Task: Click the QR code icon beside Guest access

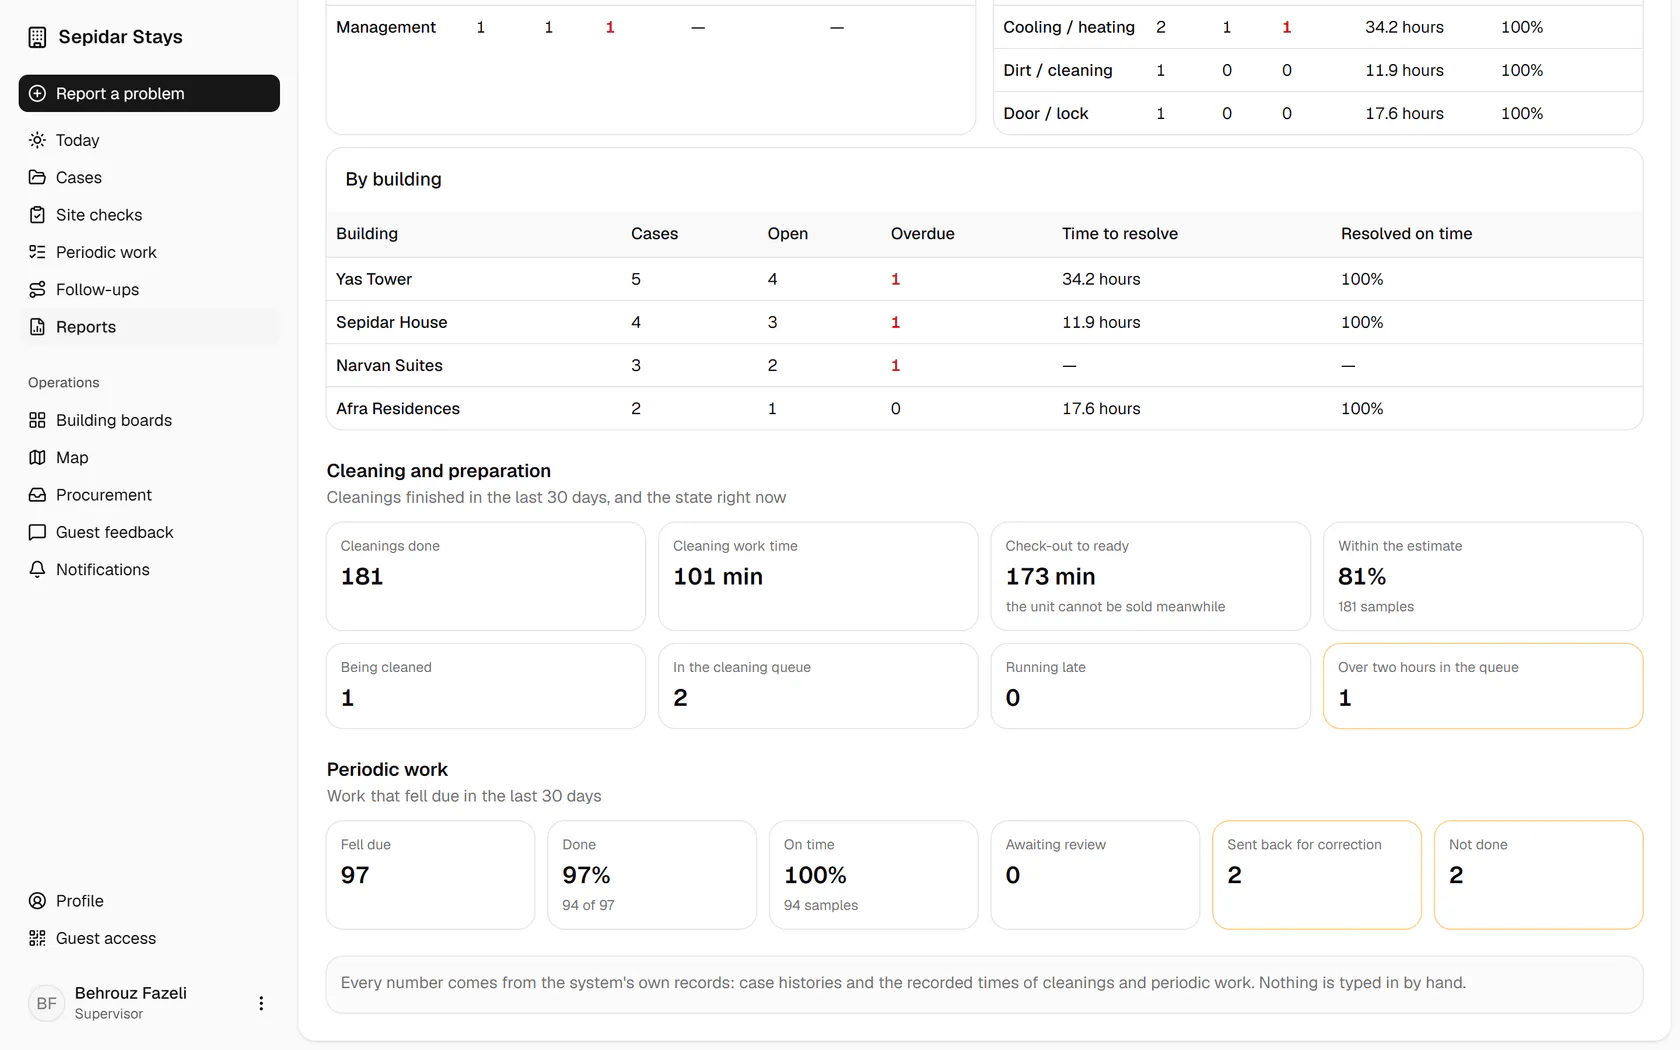Action: 37,938
